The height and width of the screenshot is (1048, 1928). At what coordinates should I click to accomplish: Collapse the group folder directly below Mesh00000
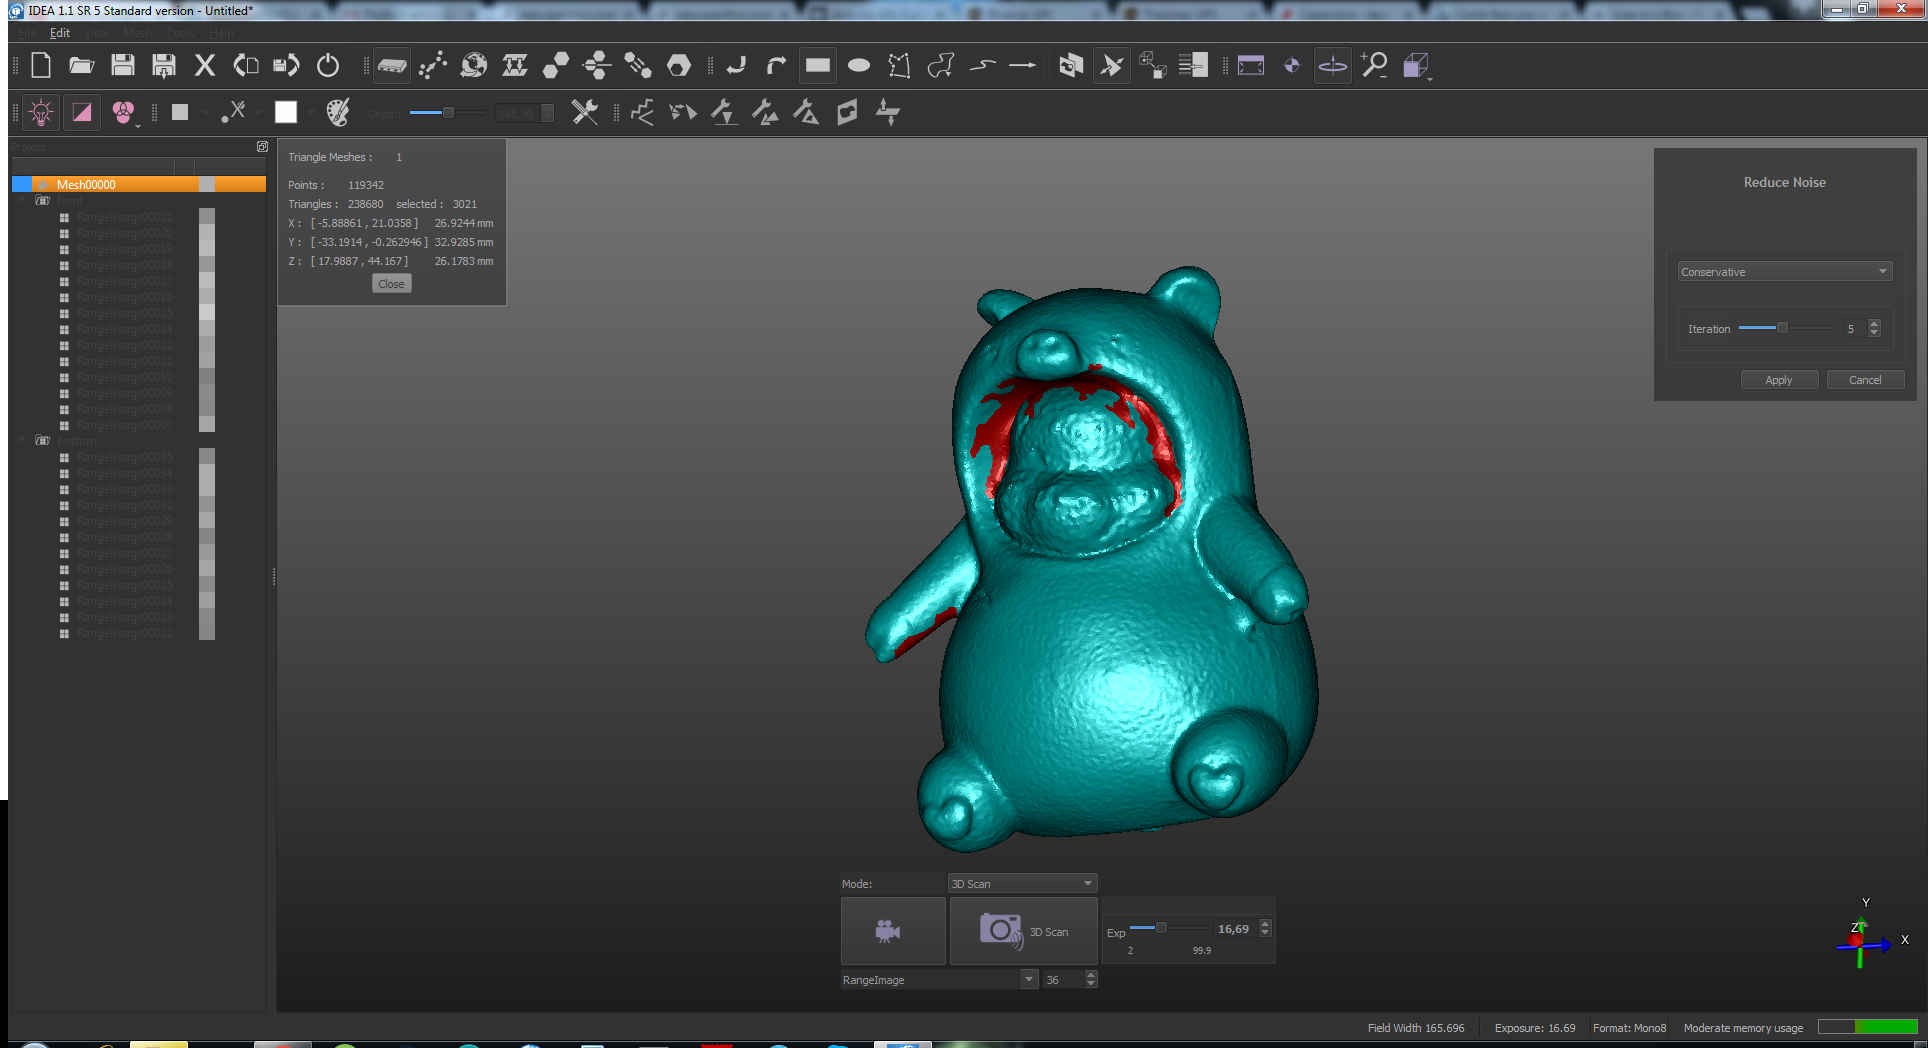[x=22, y=201]
